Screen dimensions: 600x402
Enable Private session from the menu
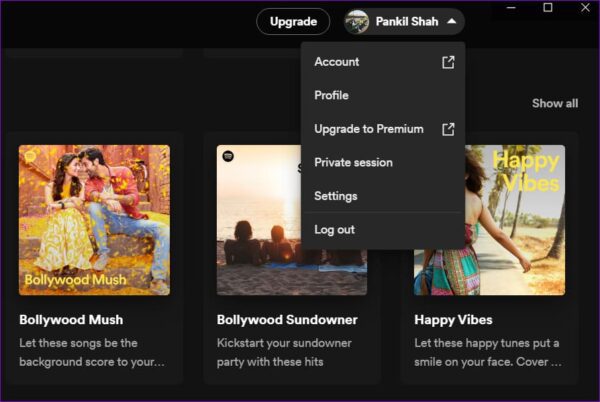point(353,162)
